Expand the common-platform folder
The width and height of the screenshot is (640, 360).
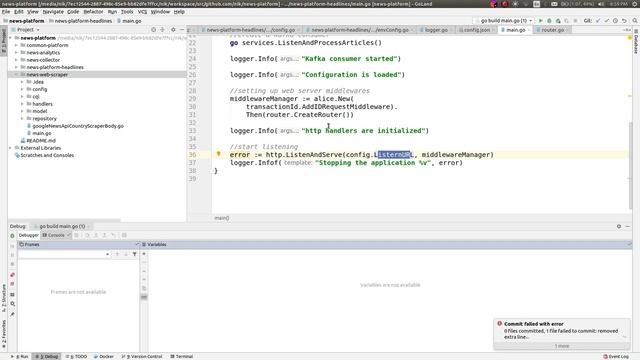16,45
